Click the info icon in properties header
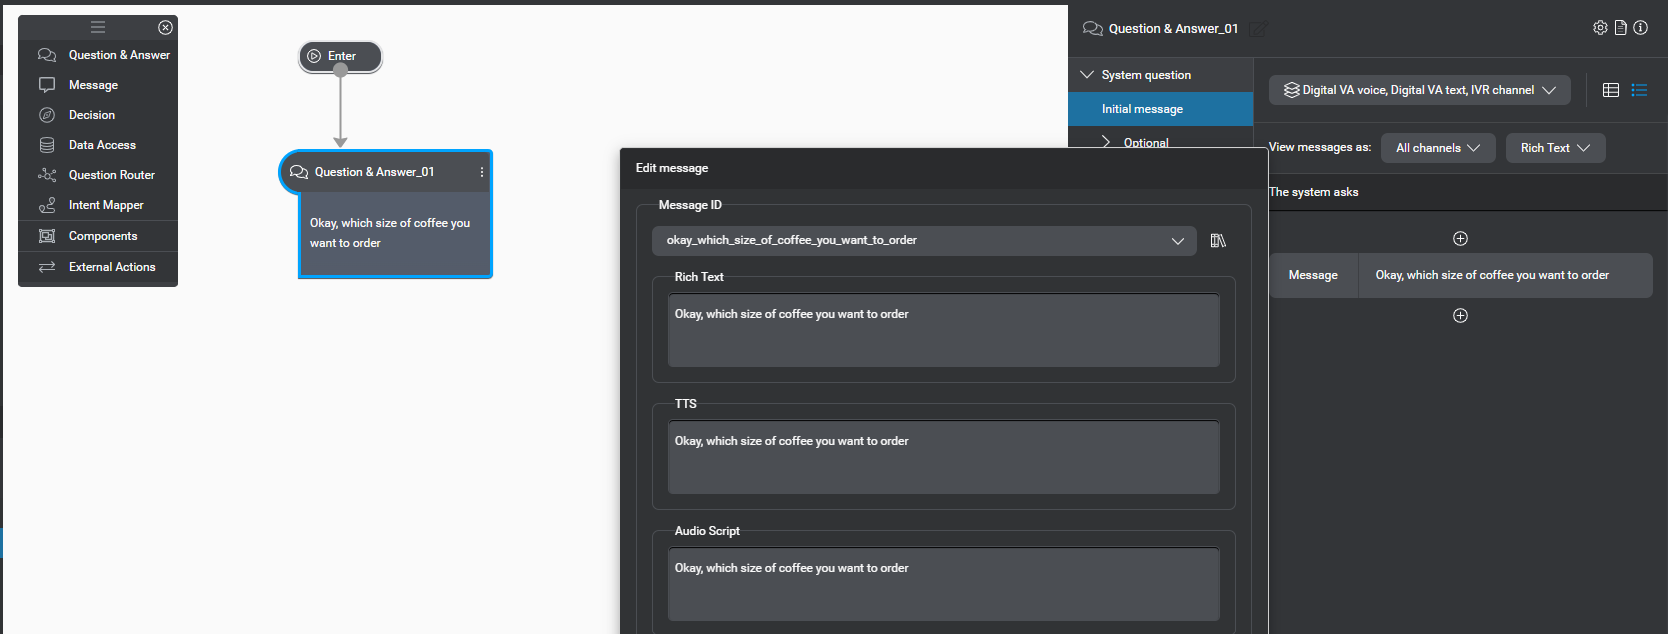Image resolution: width=1668 pixels, height=634 pixels. tap(1640, 28)
